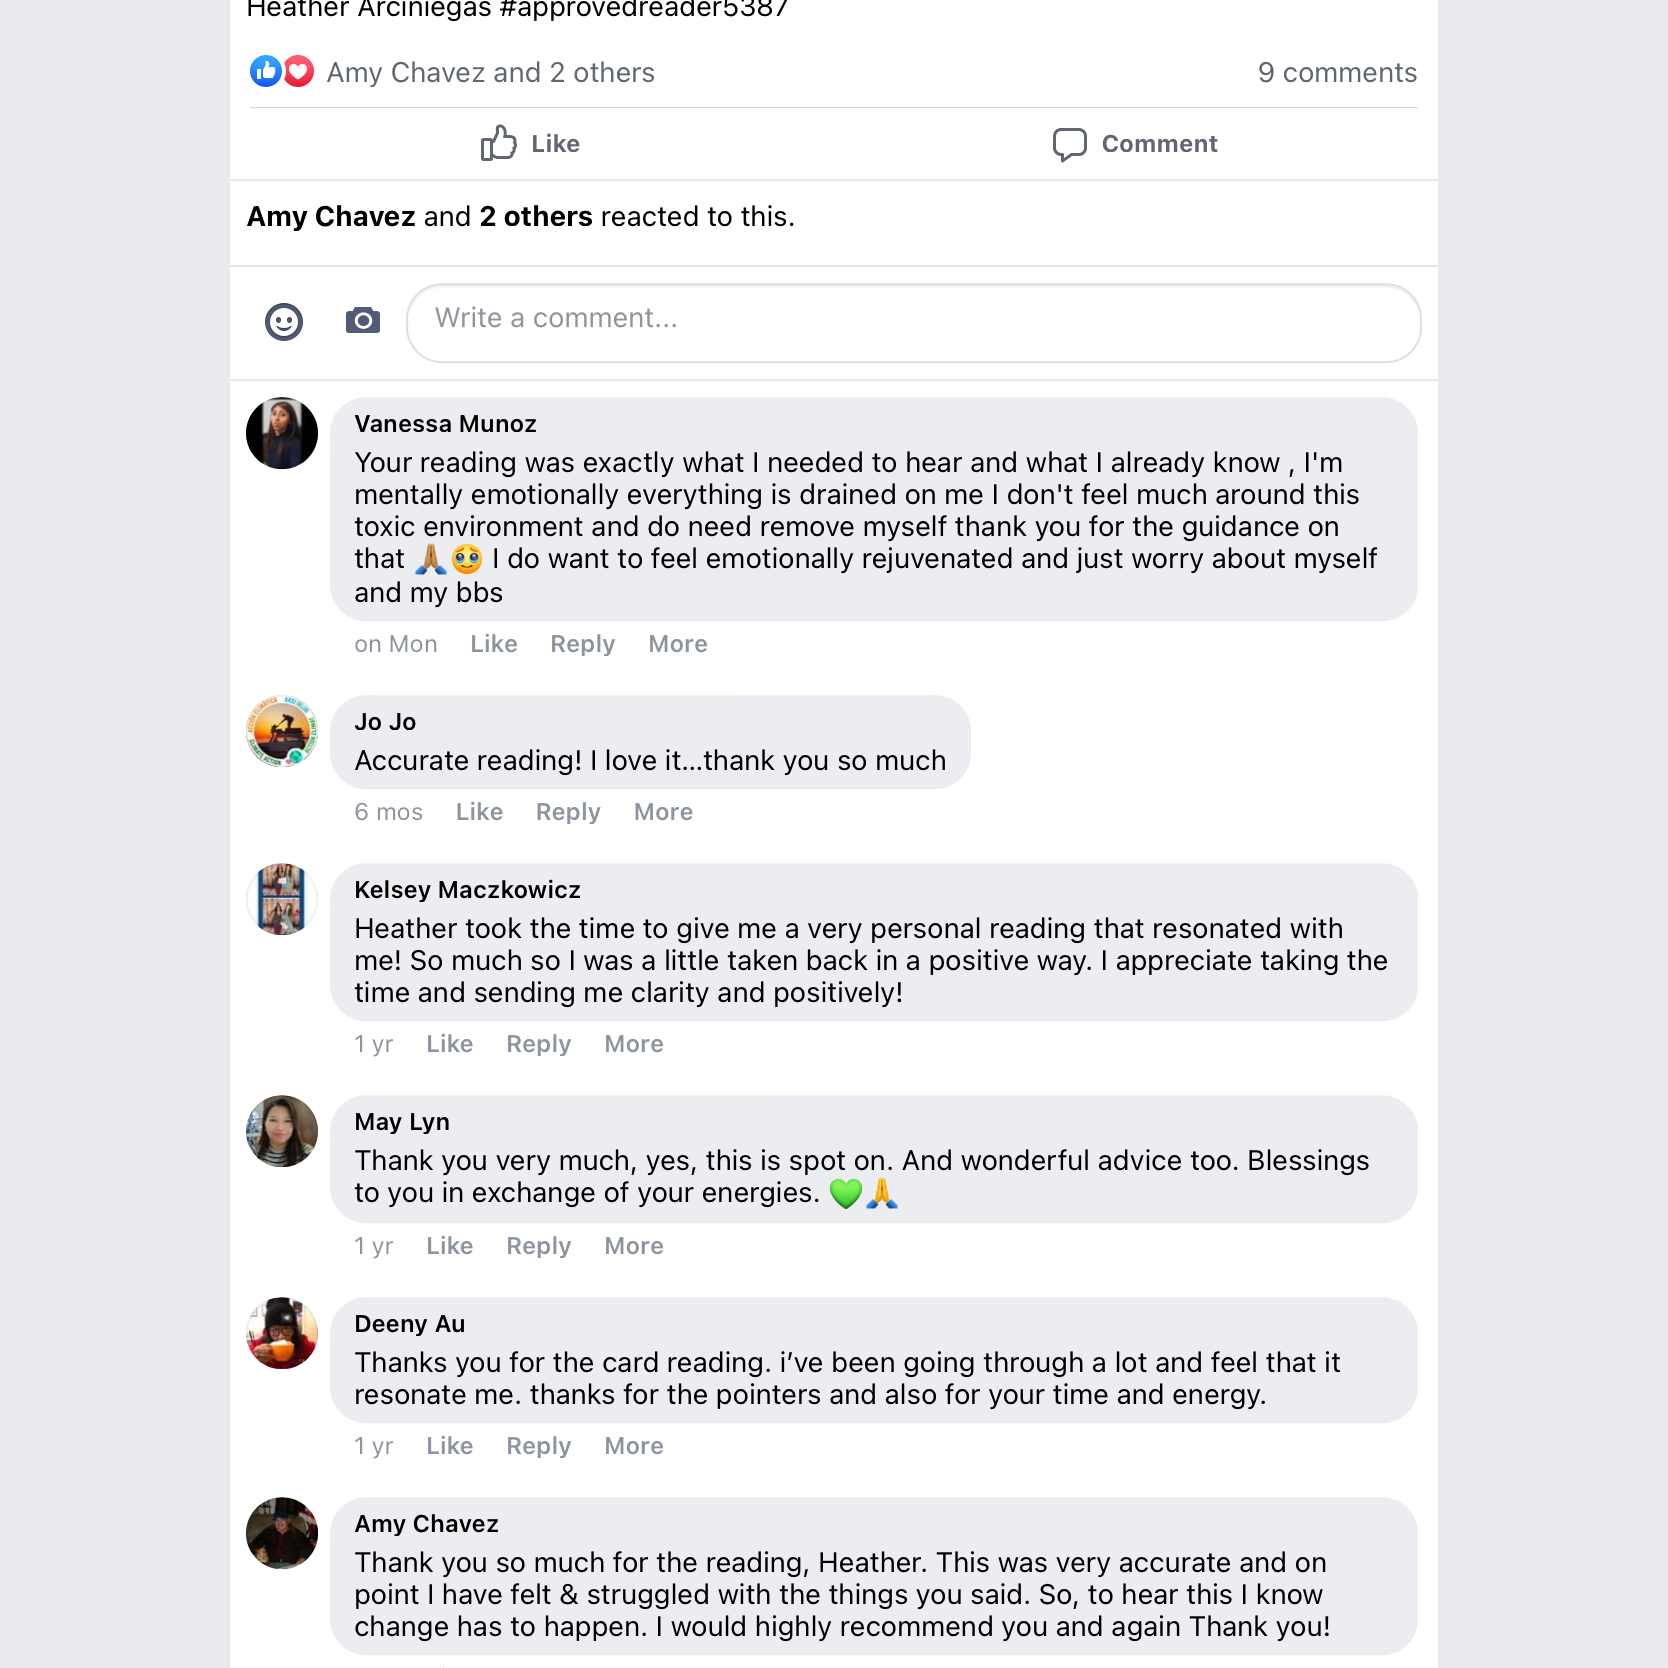View May Lyn's profile photo
This screenshot has width=1668, height=1668.
tap(282, 1131)
